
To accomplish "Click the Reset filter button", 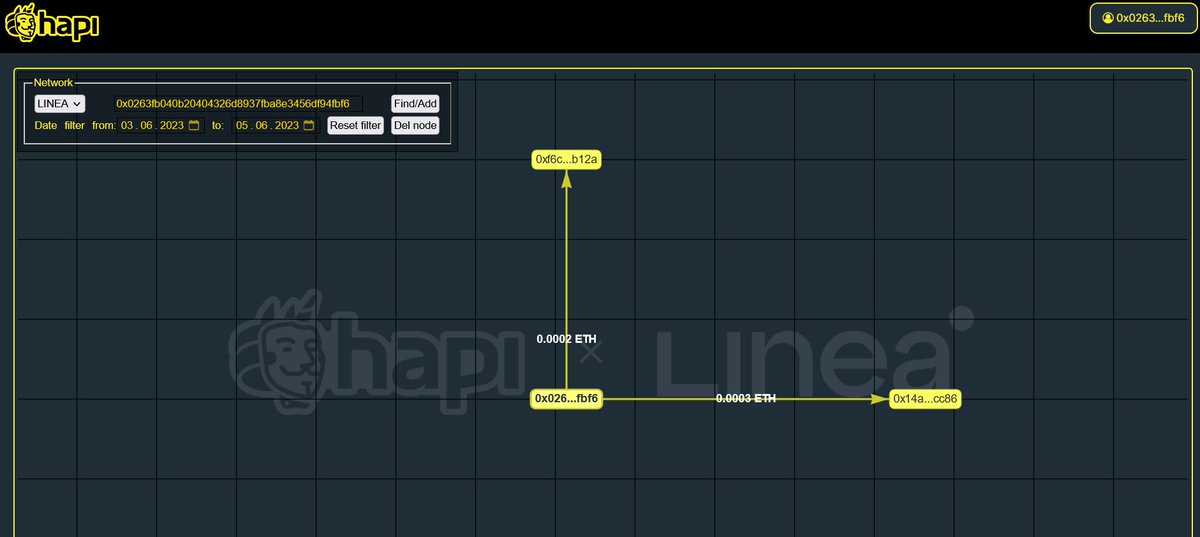I will [356, 126].
